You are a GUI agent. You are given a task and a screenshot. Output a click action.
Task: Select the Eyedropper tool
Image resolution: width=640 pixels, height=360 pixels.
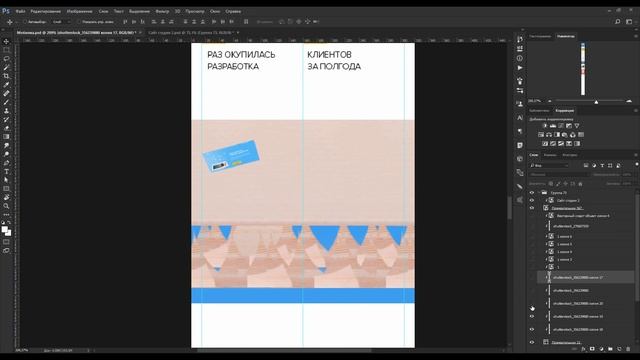click(x=6, y=85)
